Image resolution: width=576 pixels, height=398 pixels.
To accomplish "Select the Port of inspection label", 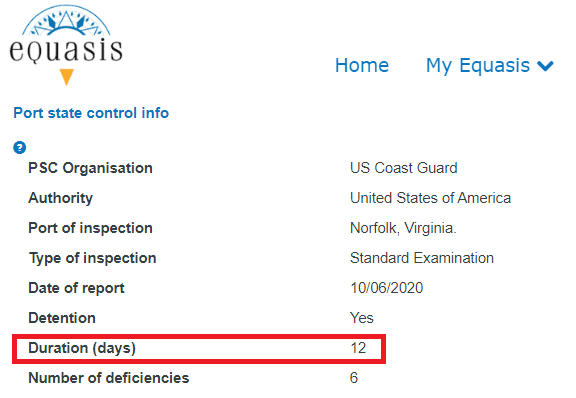I will (x=90, y=228).
